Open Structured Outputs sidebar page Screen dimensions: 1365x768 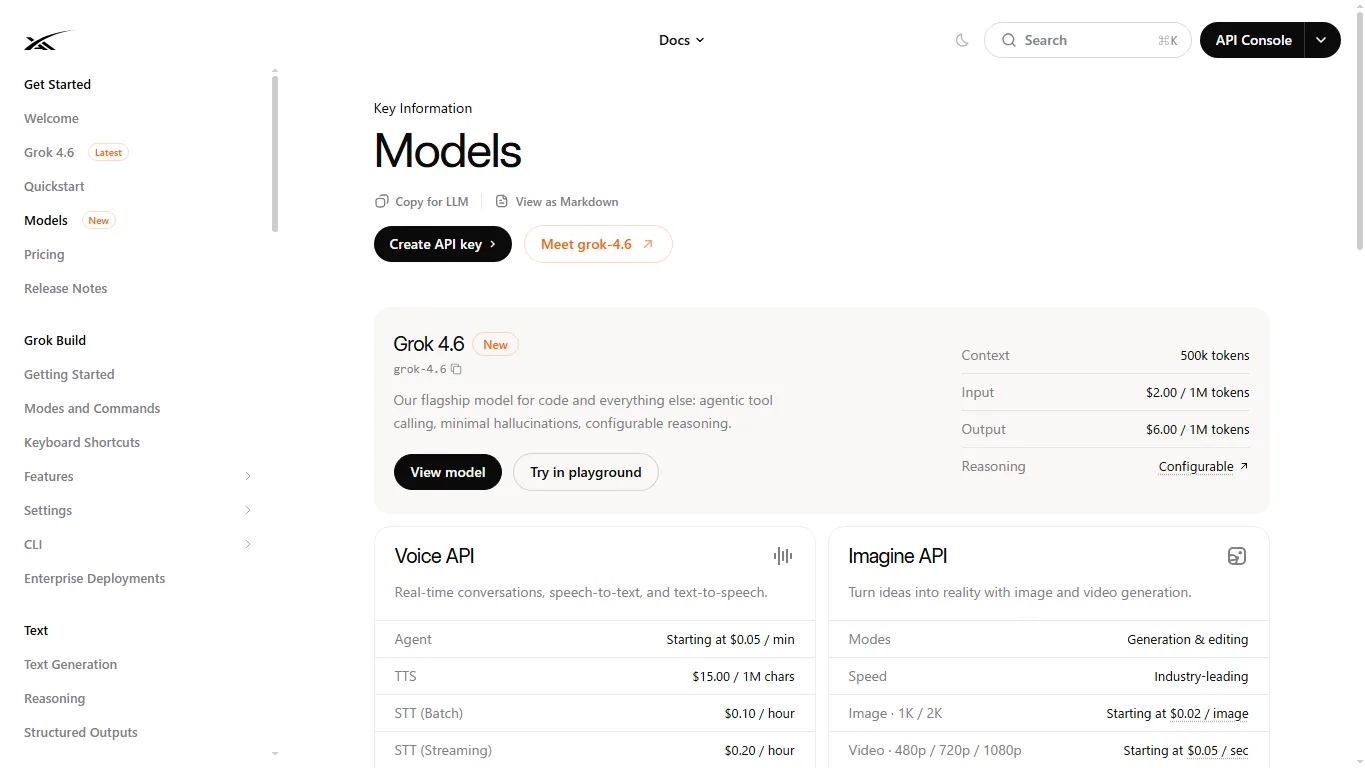point(81,732)
